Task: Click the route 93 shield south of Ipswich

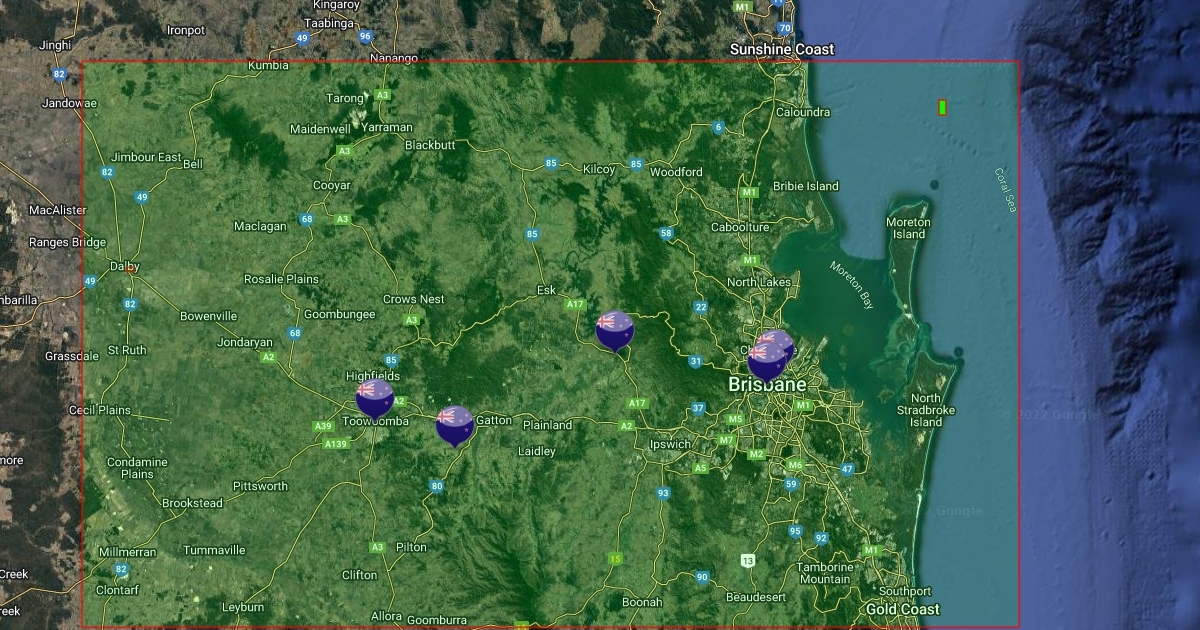Action: (663, 493)
